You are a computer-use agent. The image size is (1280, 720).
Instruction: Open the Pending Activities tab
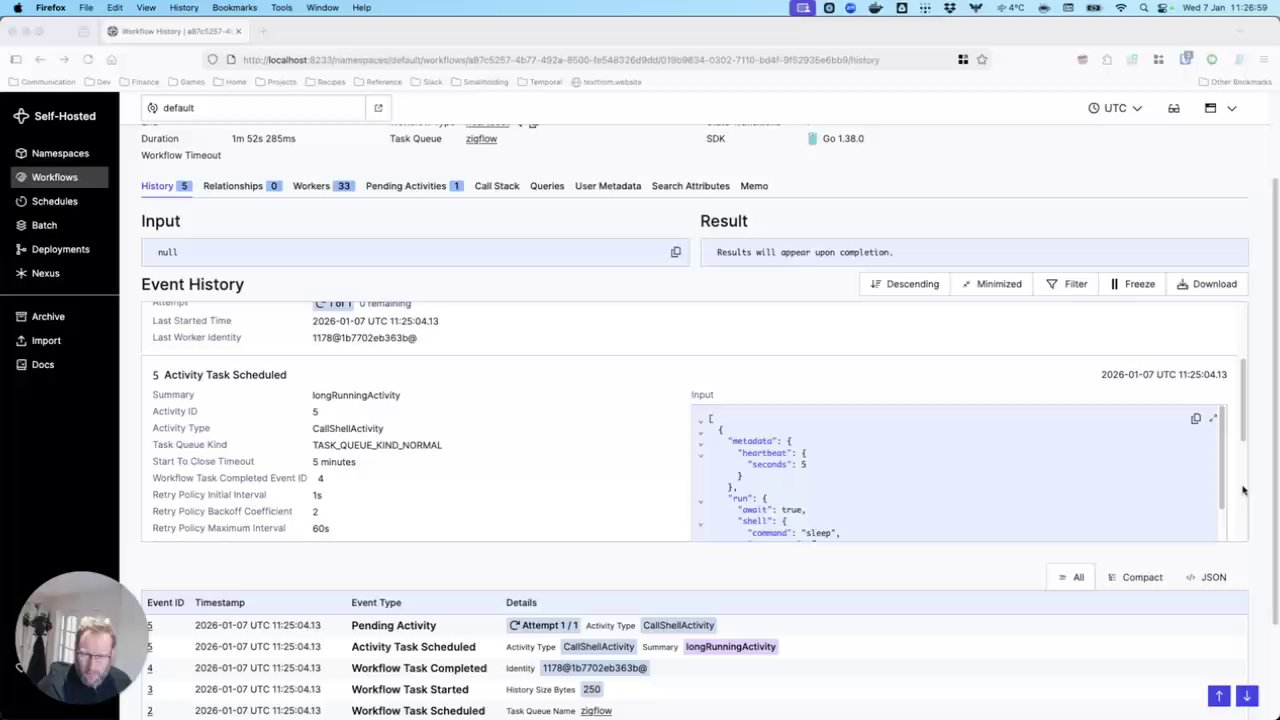(414, 186)
